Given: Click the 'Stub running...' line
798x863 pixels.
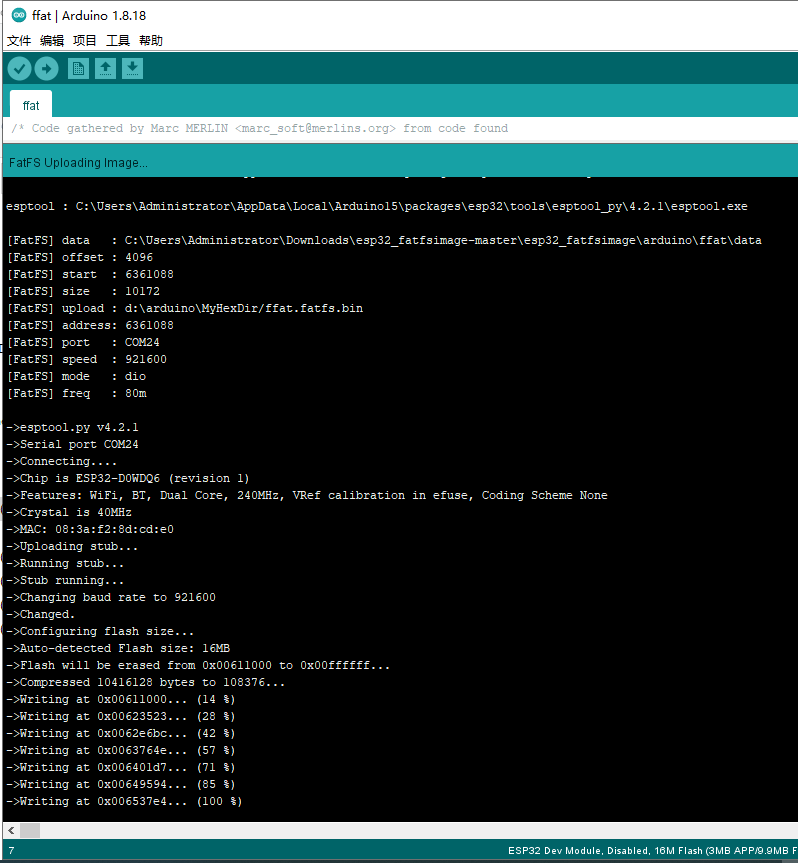Looking at the screenshot, I should pos(65,581).
